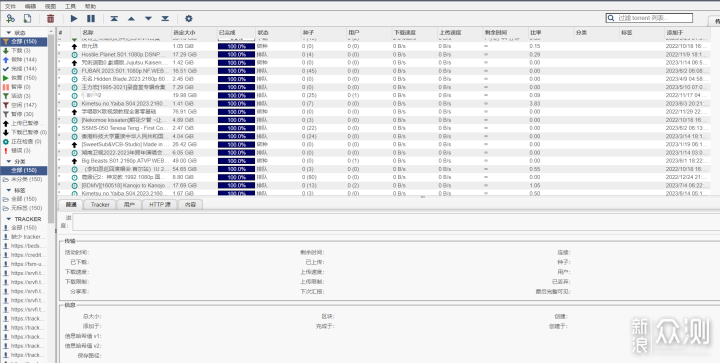Open the 视图 menu
The image size is (720, 363).
(51, 6)
